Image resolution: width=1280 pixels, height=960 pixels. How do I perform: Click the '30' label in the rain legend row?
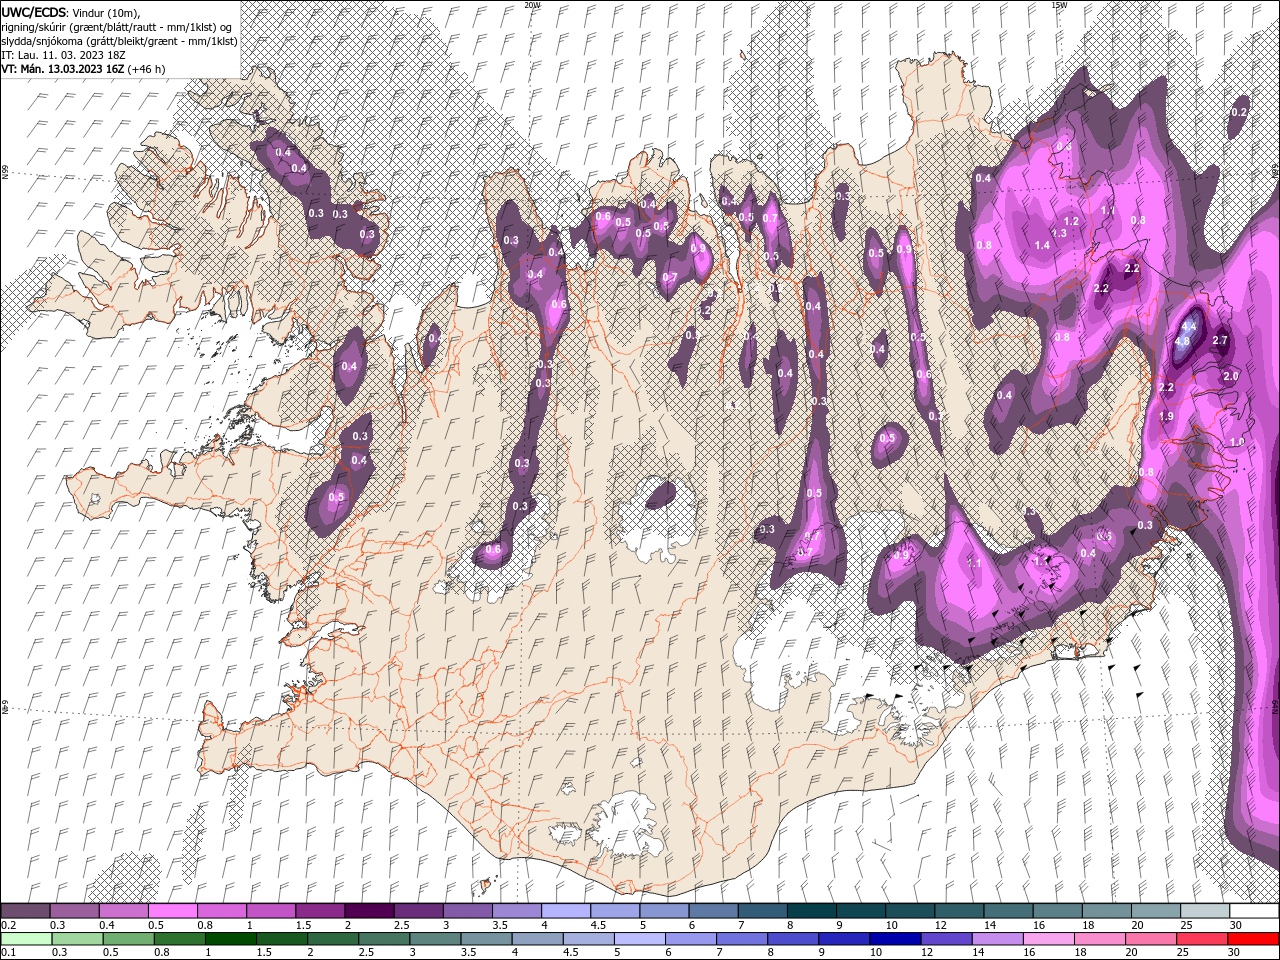tap(1235, 952)
